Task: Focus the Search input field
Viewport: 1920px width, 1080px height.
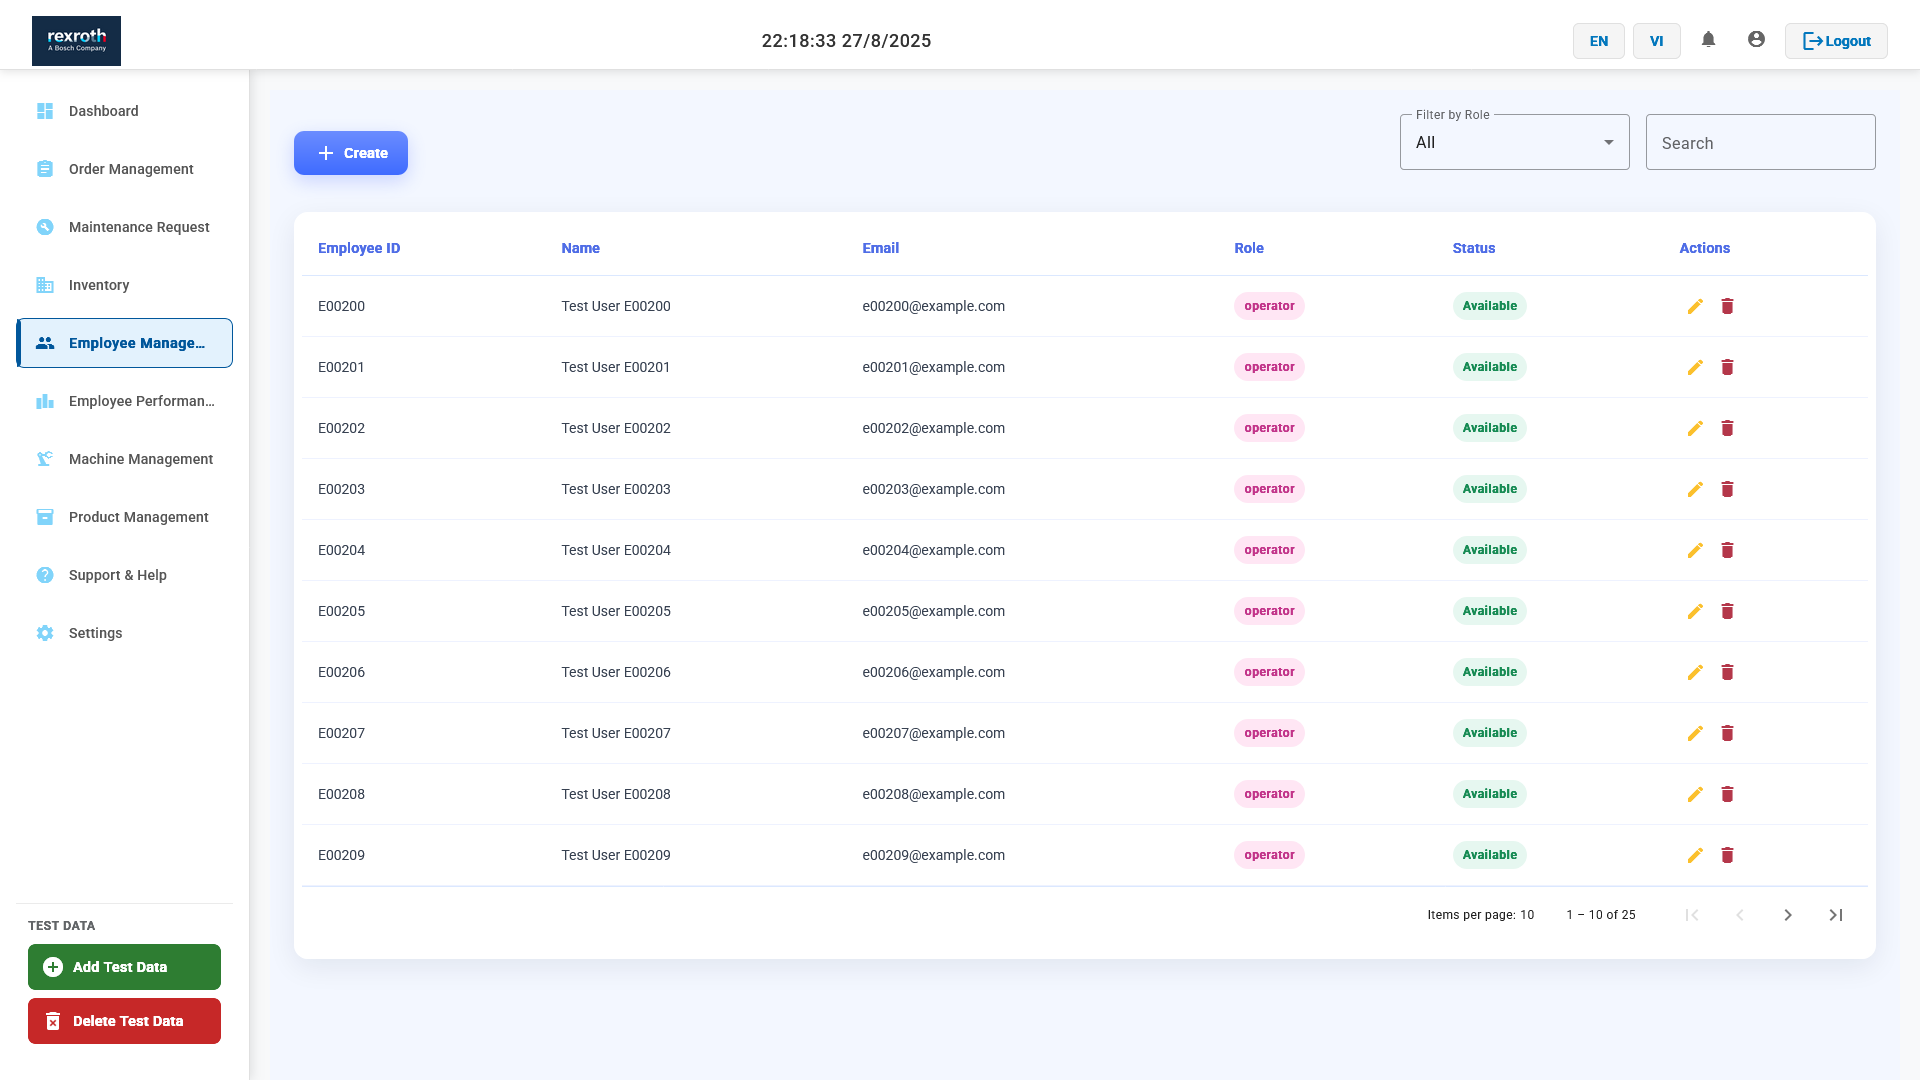Action: [1760, 143]
